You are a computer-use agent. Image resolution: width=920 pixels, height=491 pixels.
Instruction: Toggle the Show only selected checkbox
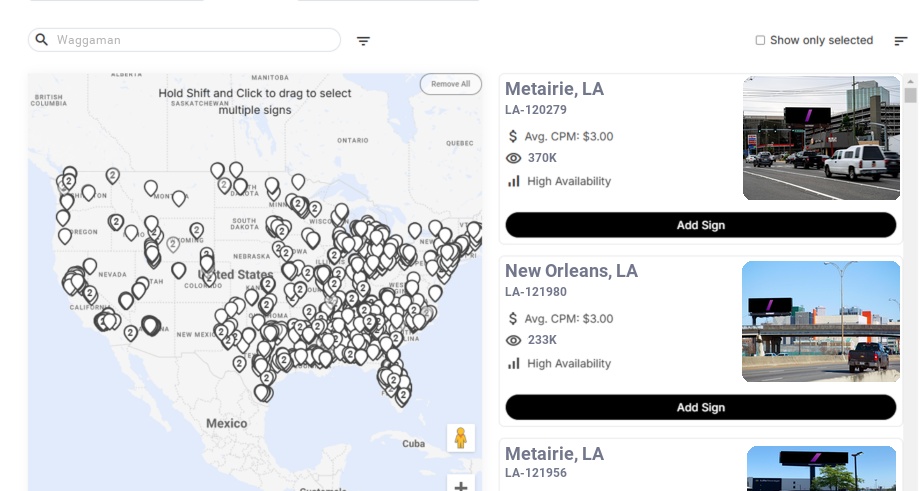[760, 41]
